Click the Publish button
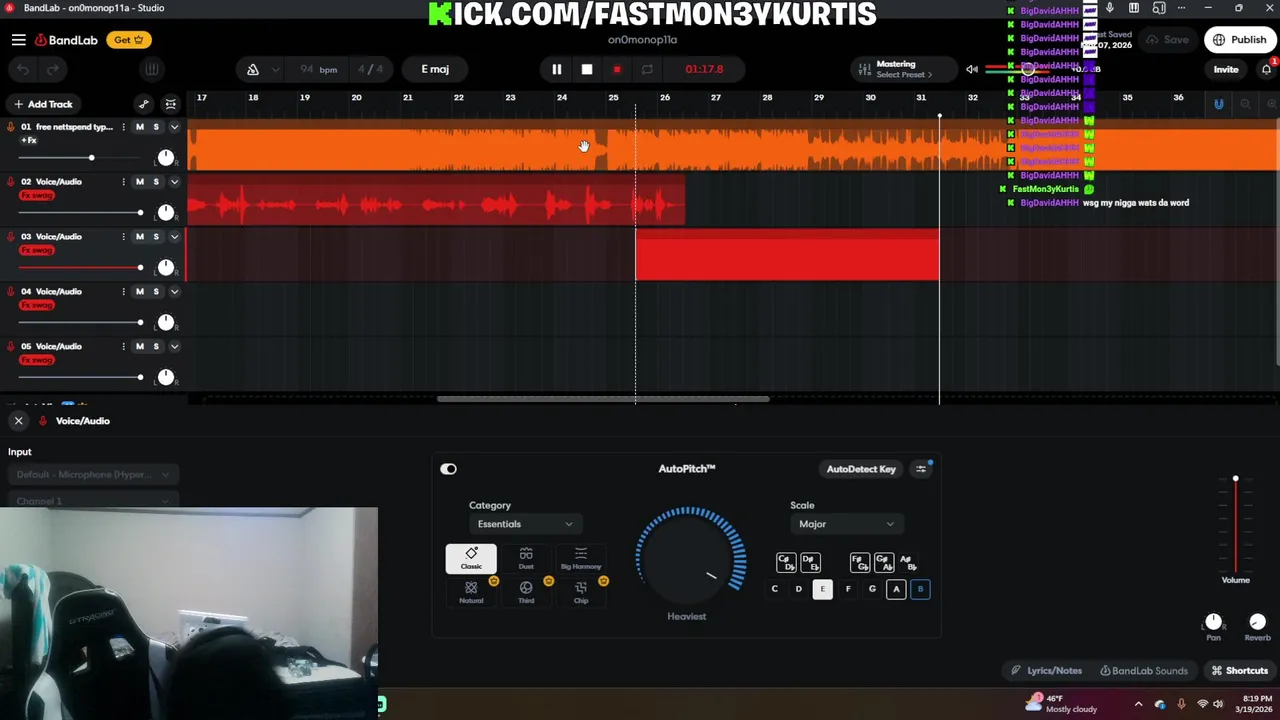 tap(1240, 40)
